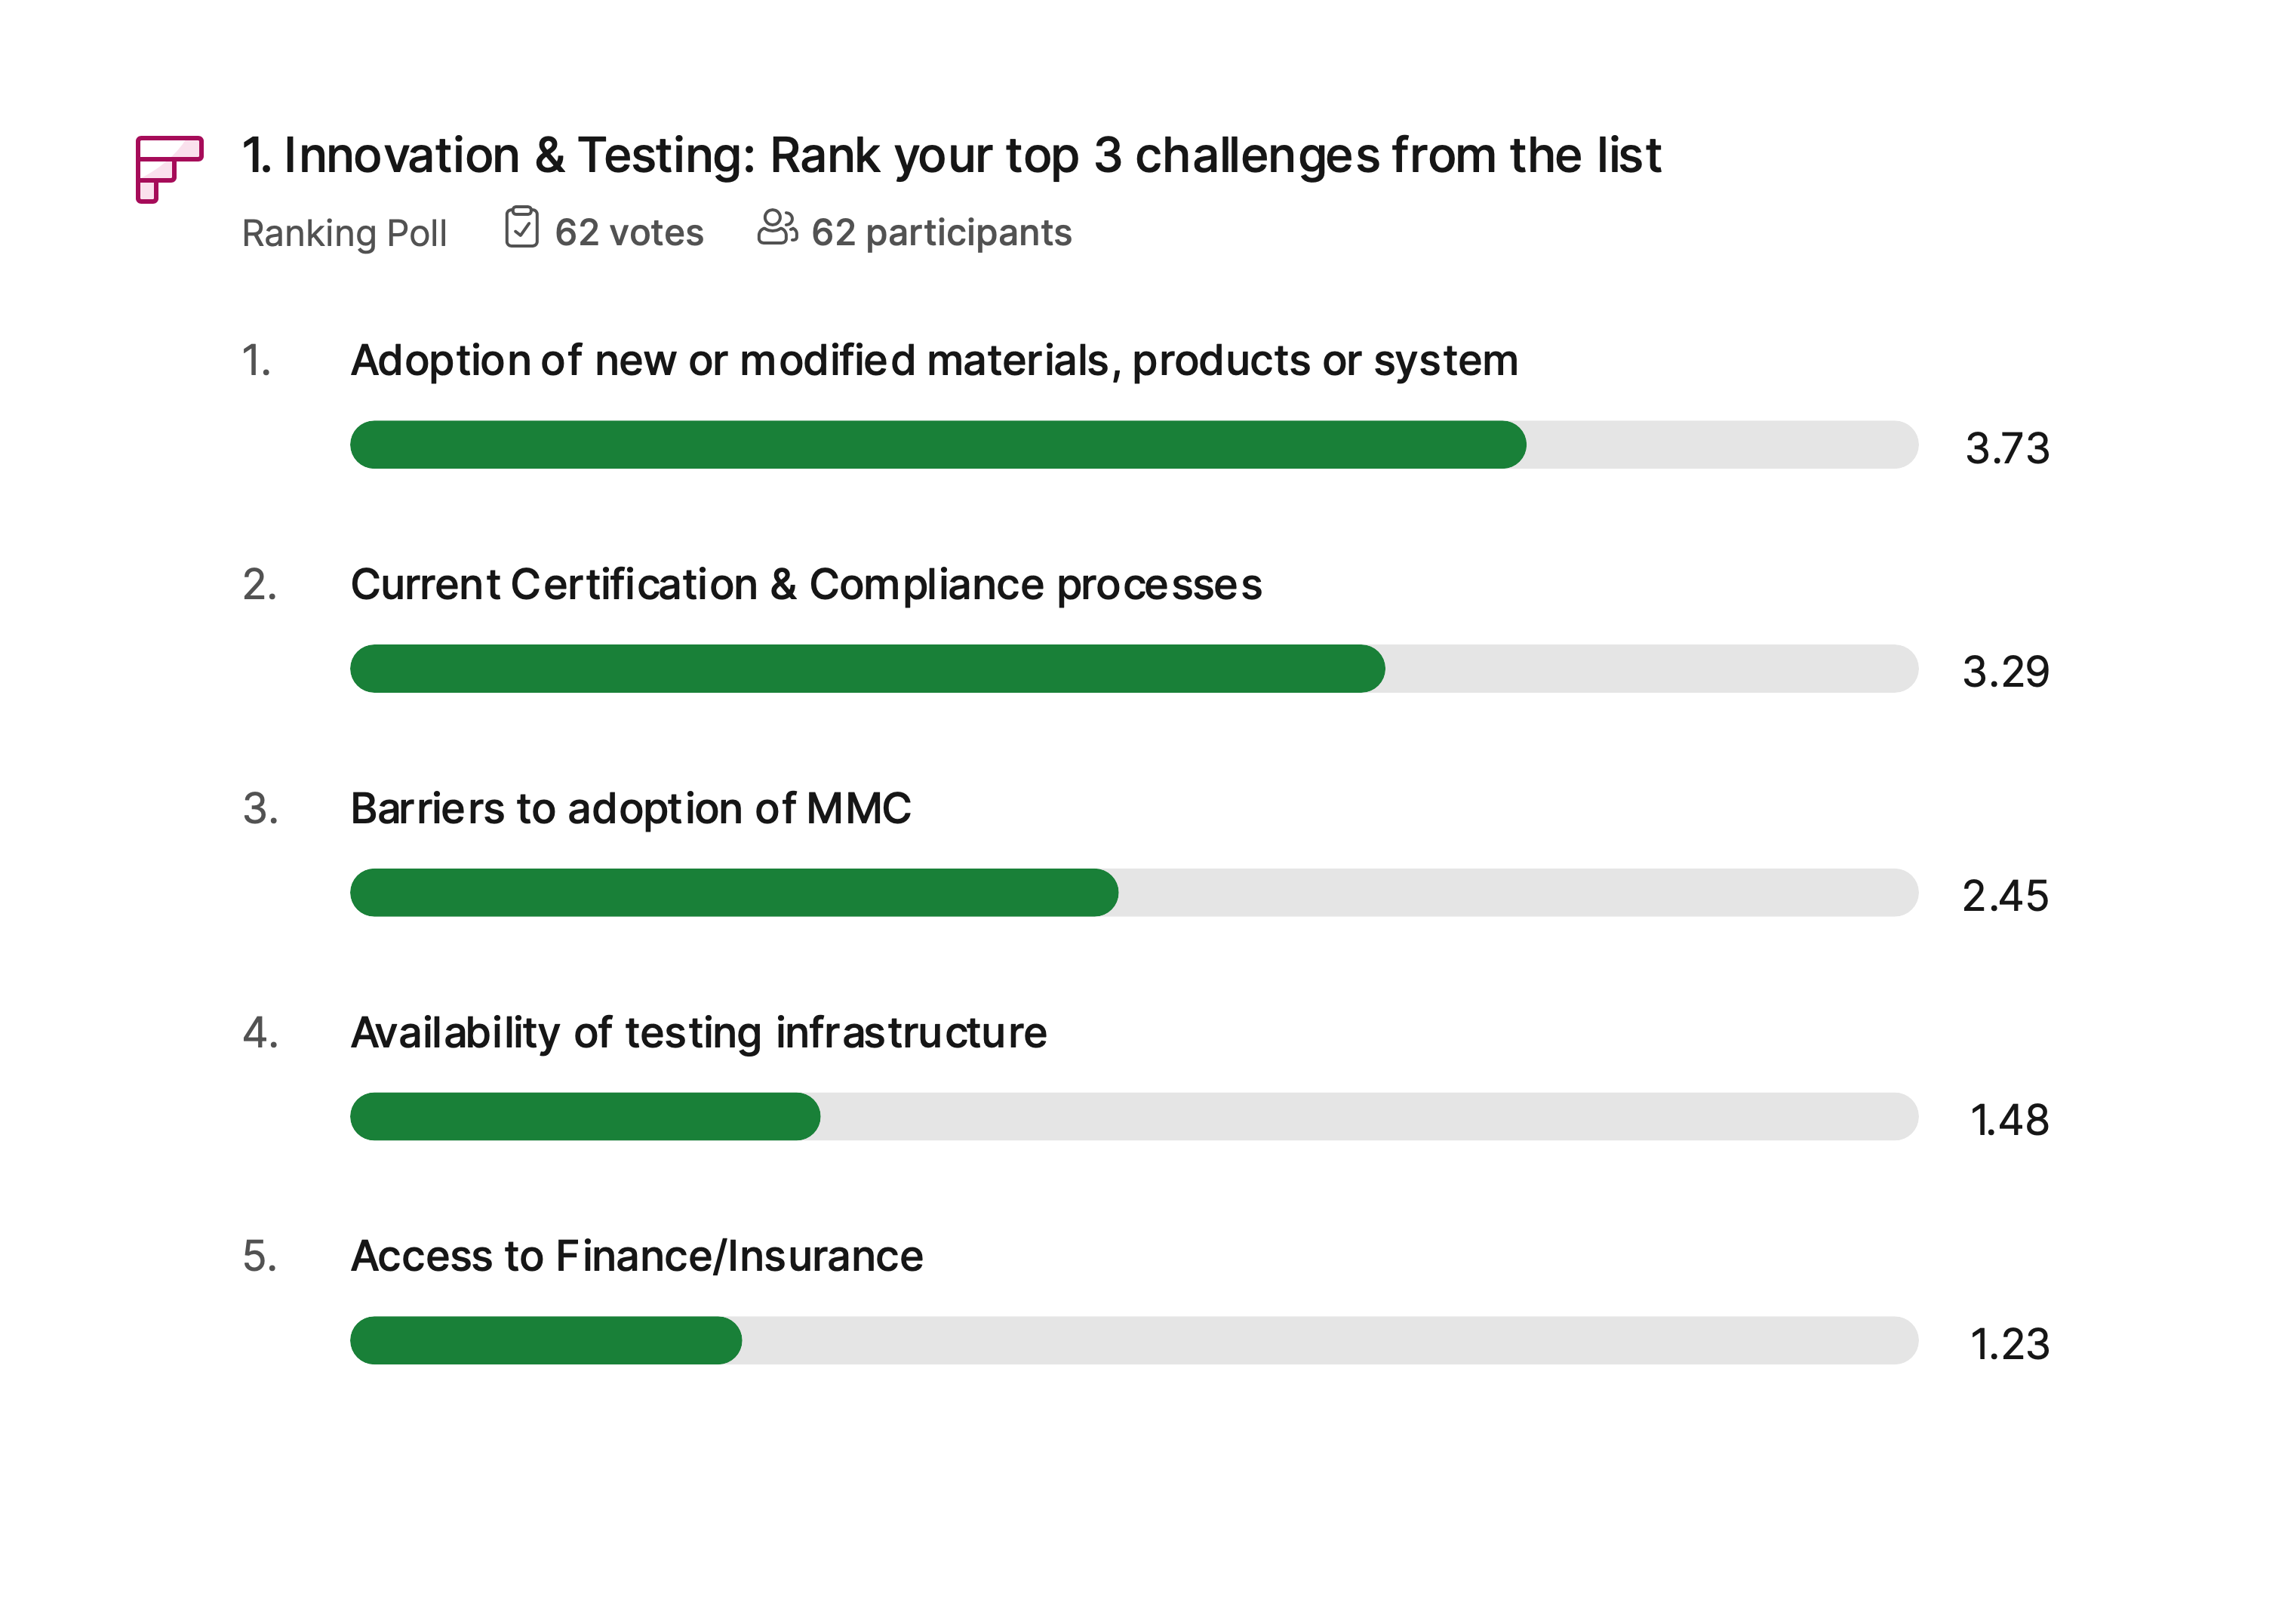Click the Current Certification & Compliance bar
This screenshot has width=2294, height=1624.
(1133, 669)
